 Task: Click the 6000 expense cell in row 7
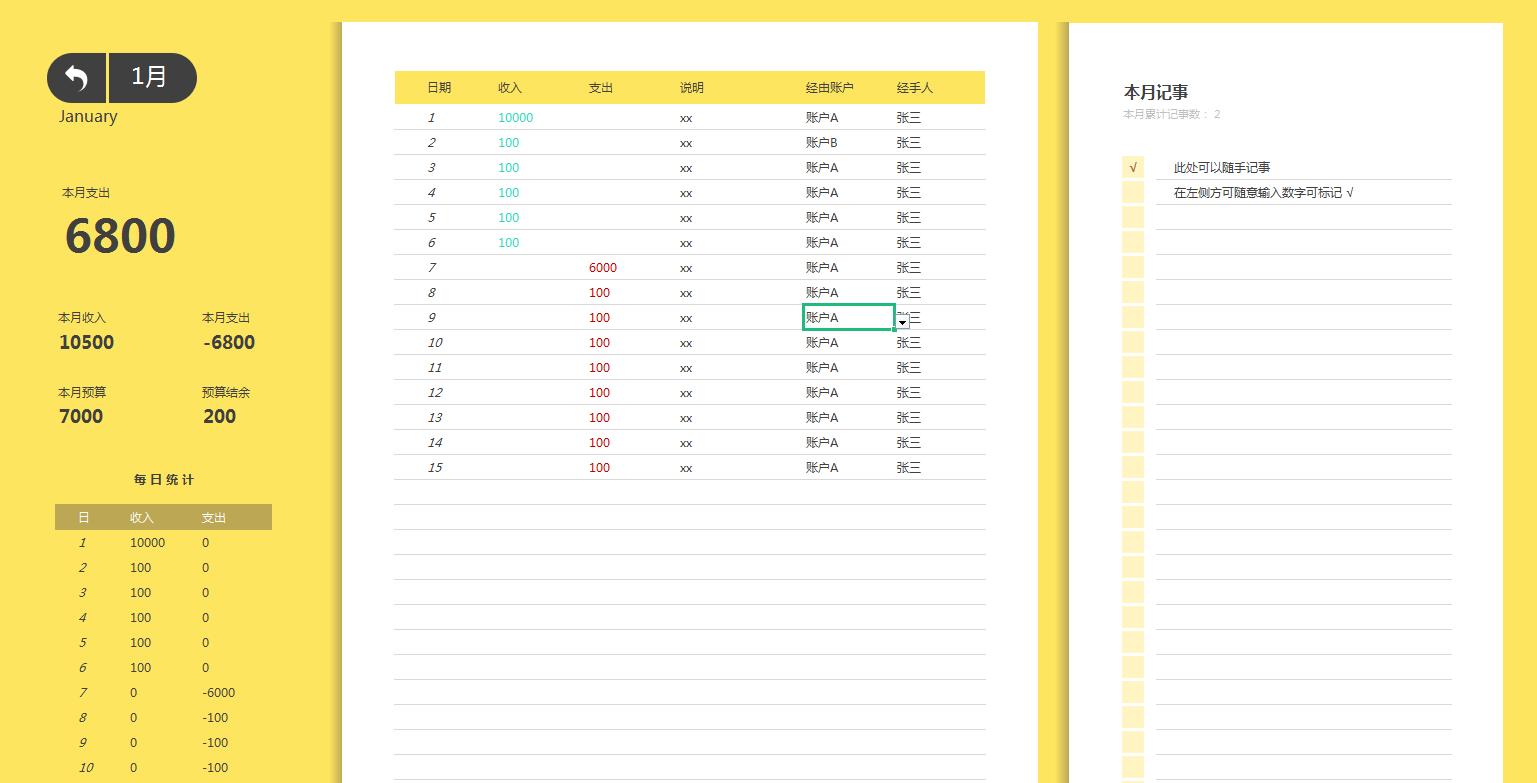pos(603,267)
